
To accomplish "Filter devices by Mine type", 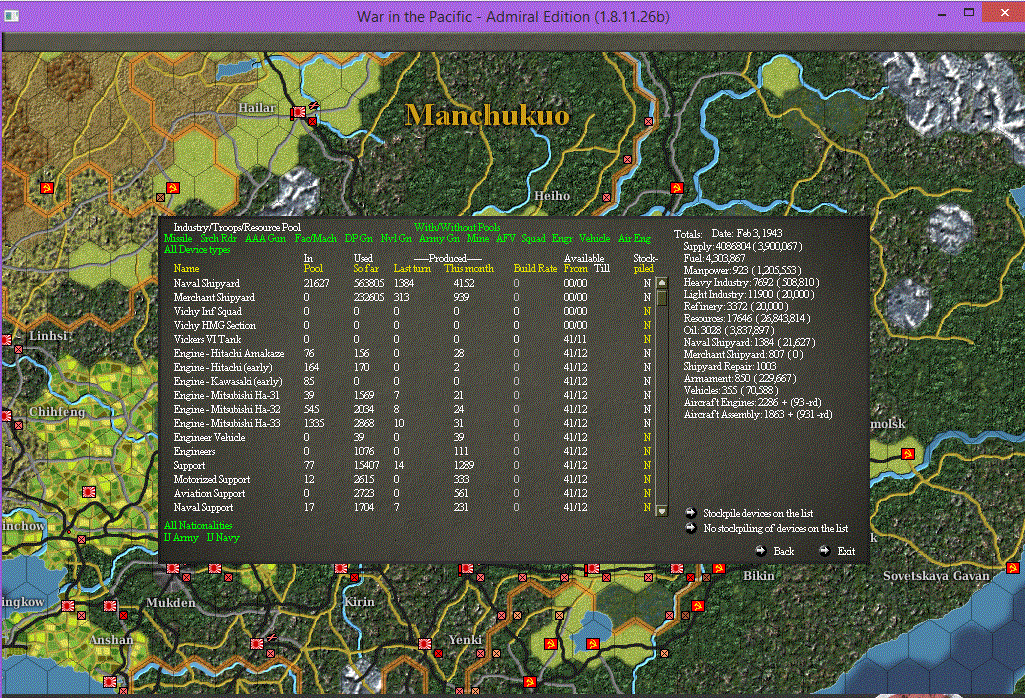I will point(478,239).
